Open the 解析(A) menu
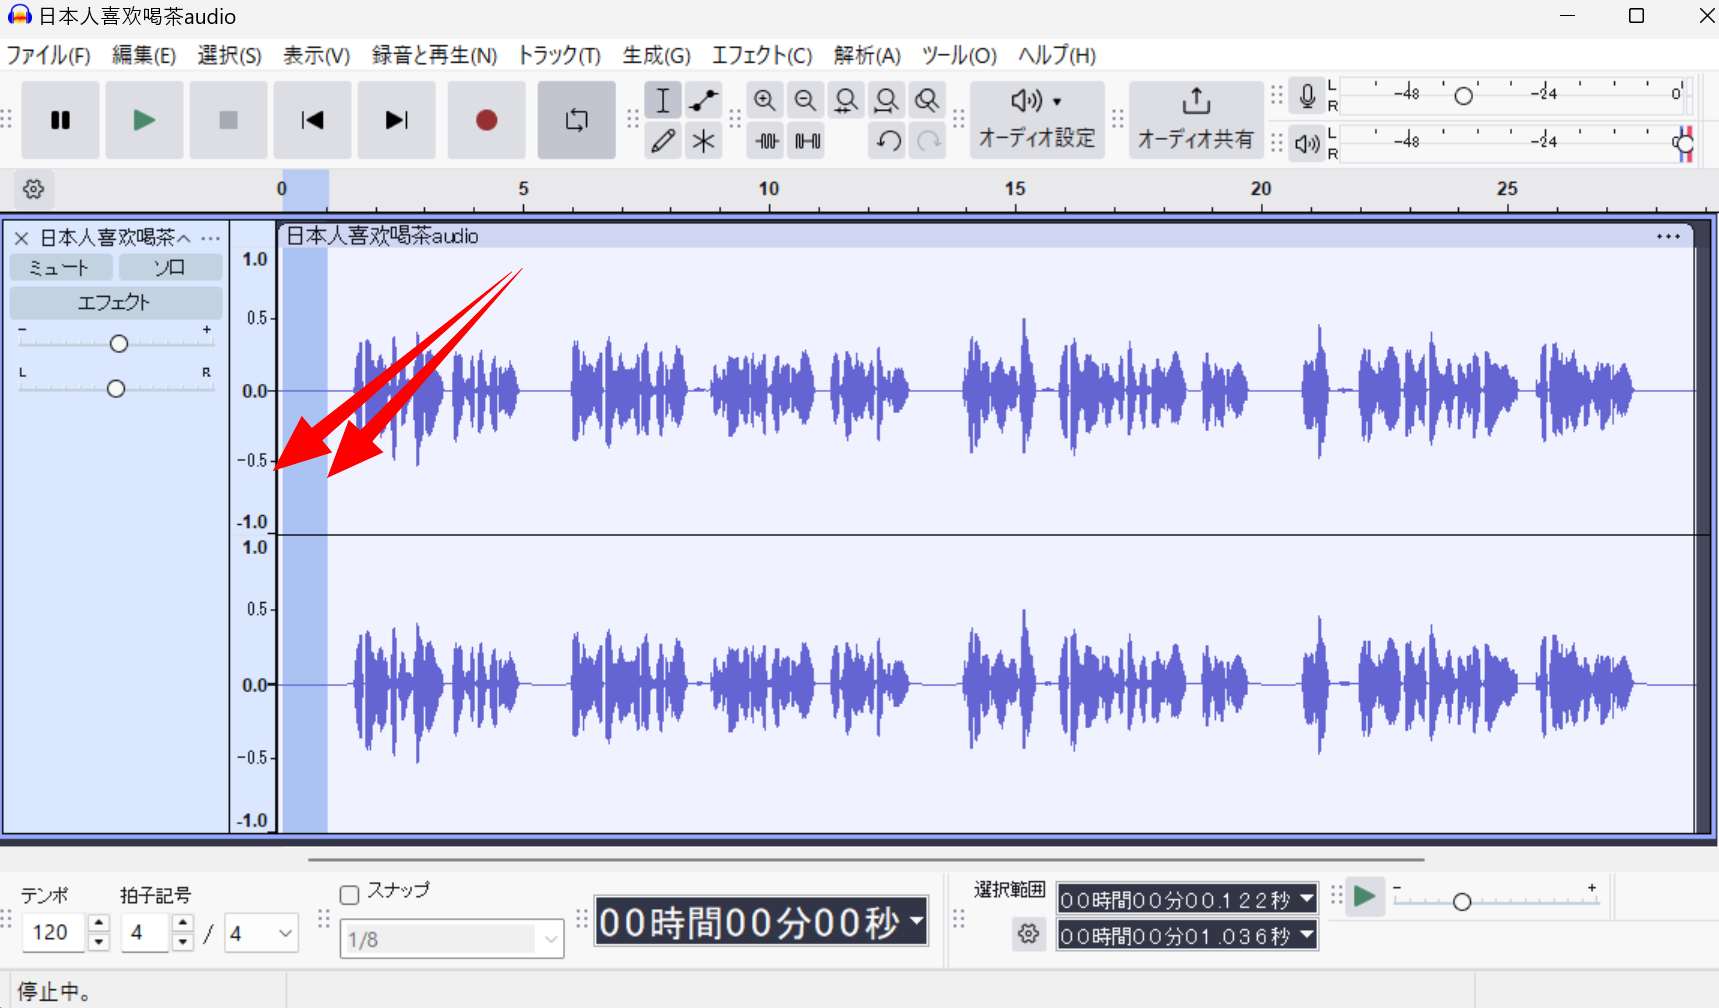The image size is (1719, 1008). 867,56
